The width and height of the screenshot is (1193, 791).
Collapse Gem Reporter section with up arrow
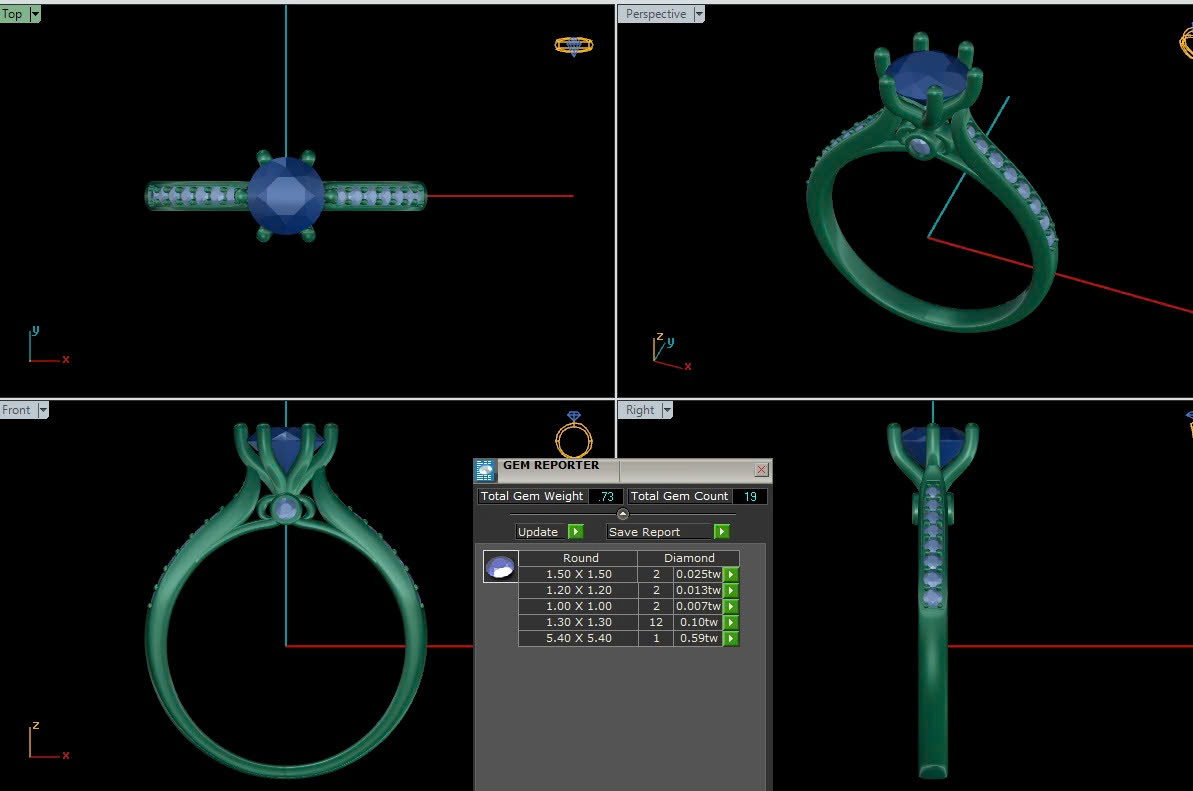point(623,514)
